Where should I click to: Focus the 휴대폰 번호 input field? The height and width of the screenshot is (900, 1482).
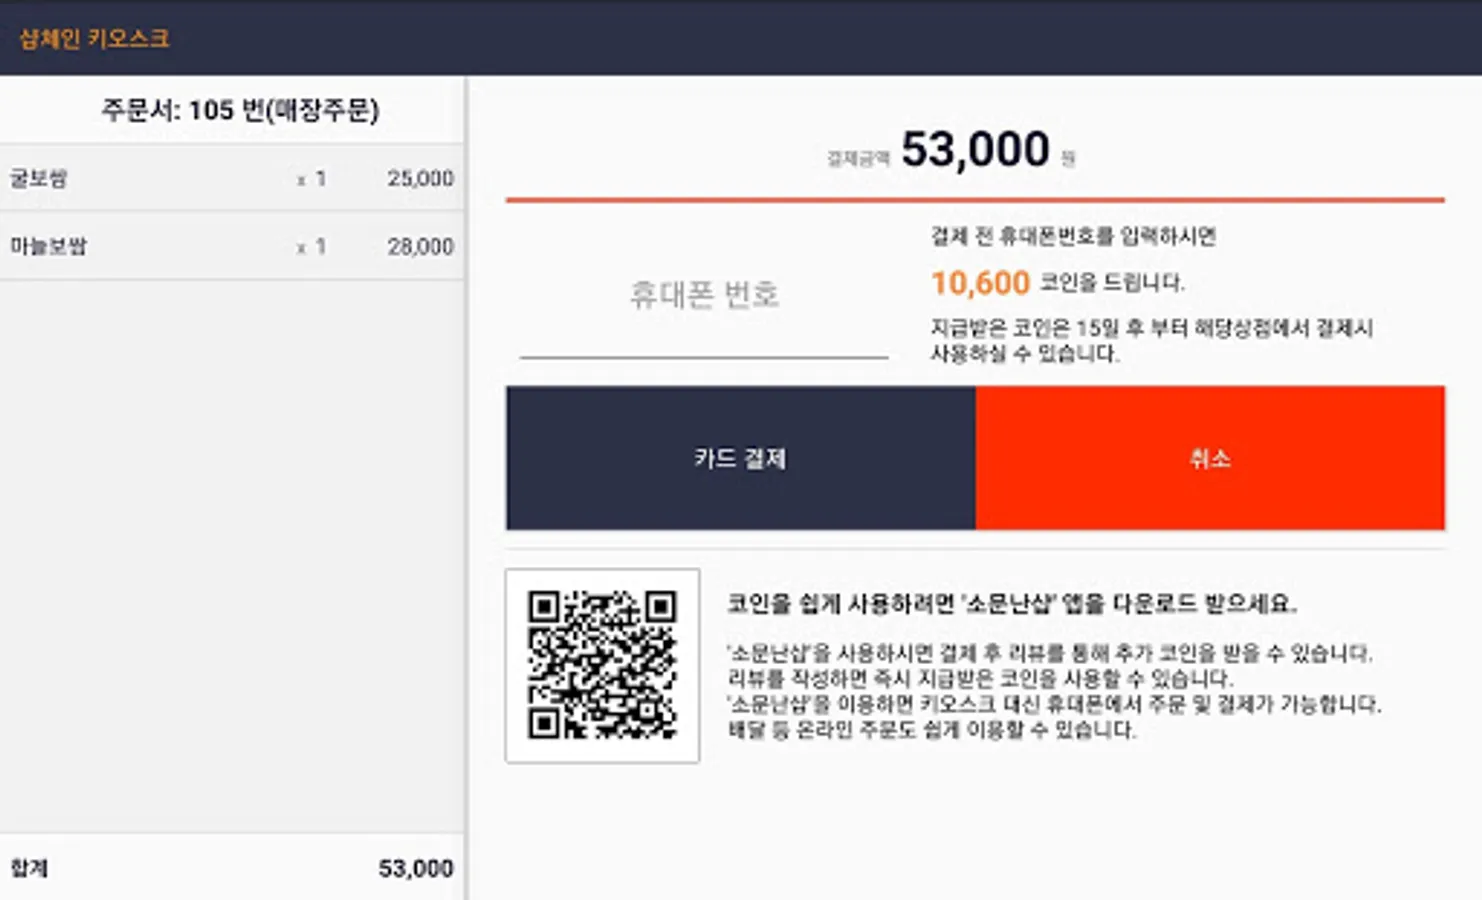coord(704,300)
